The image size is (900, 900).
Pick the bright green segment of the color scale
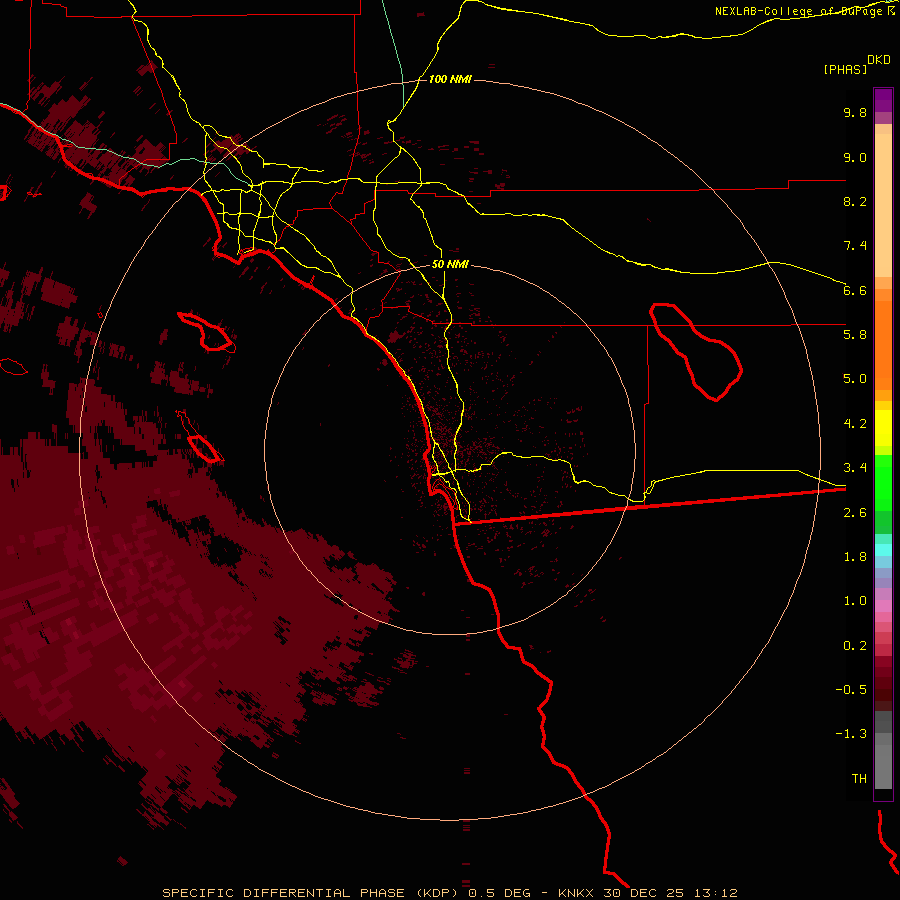[x=883, y=482]
